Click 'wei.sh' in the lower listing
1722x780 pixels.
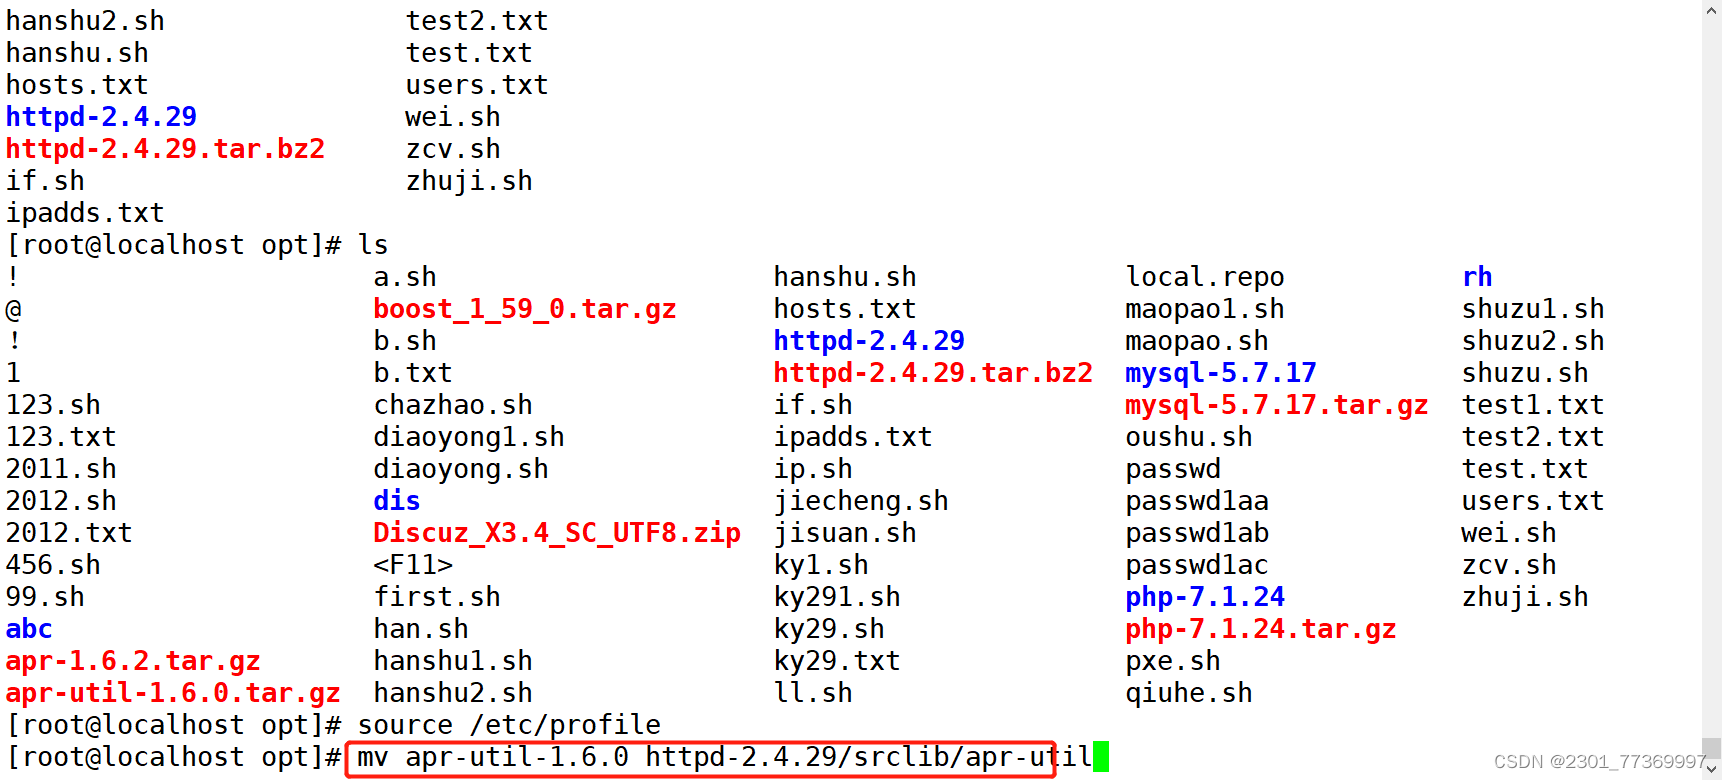coord(1509,533)
